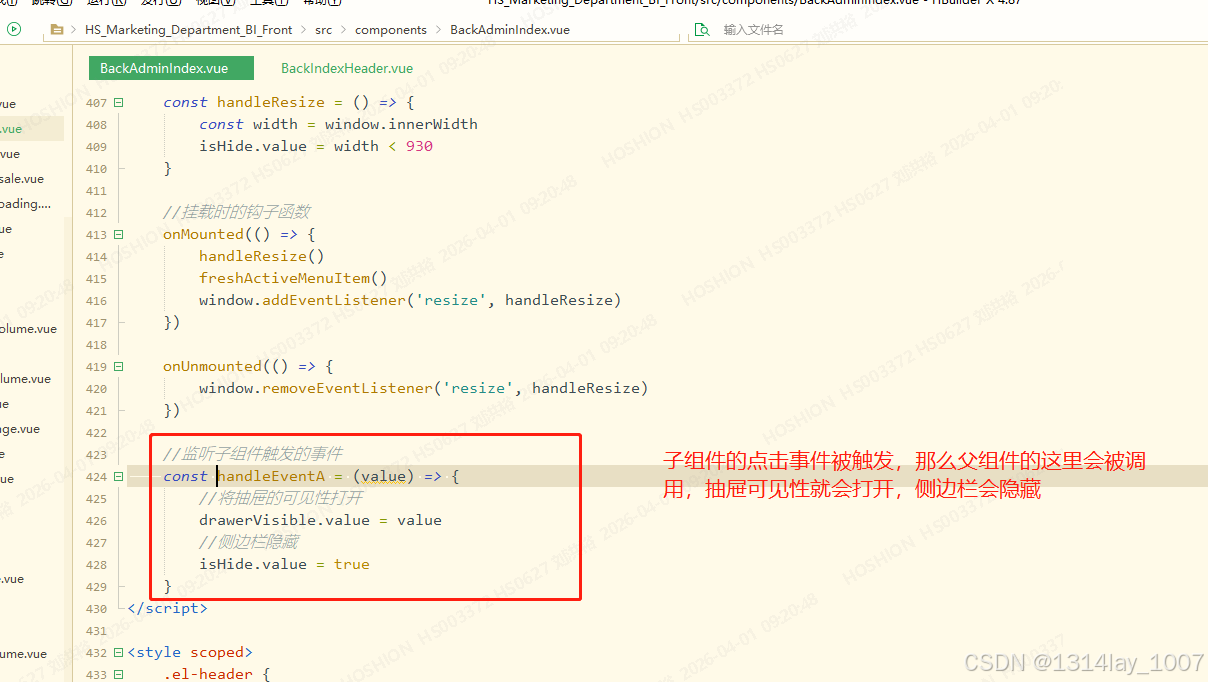Click the '.el-header {' selector line
The image size is (1208, 682).
pos(217,674)
